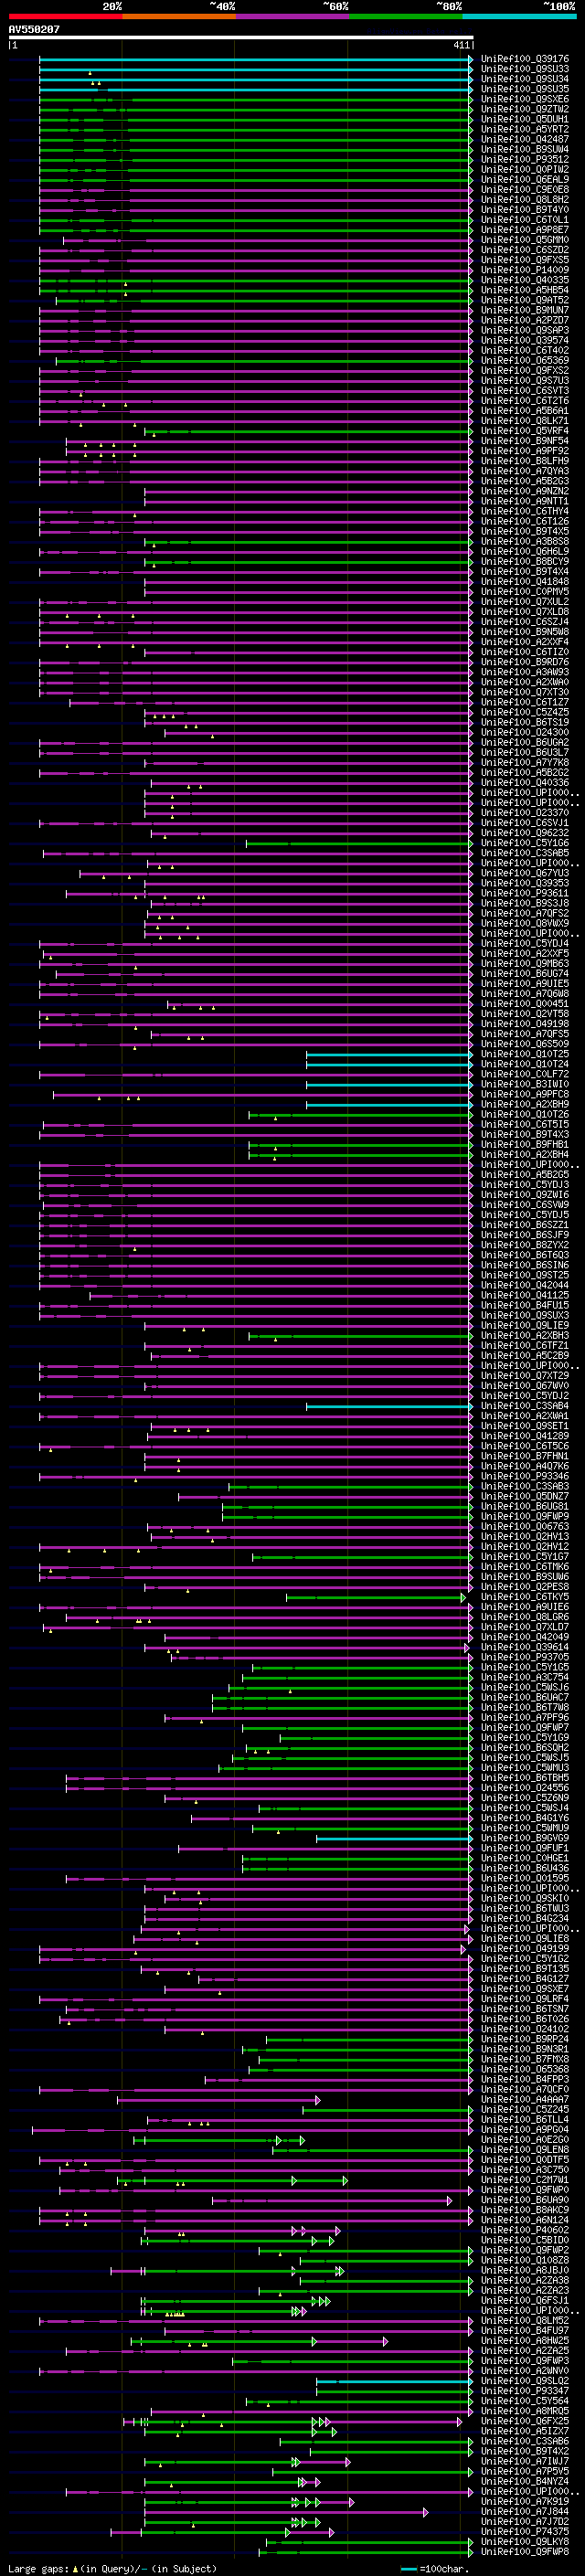Click the red 20% identity scale segment
The image size is (585, 2576).
tap(65, 16)
